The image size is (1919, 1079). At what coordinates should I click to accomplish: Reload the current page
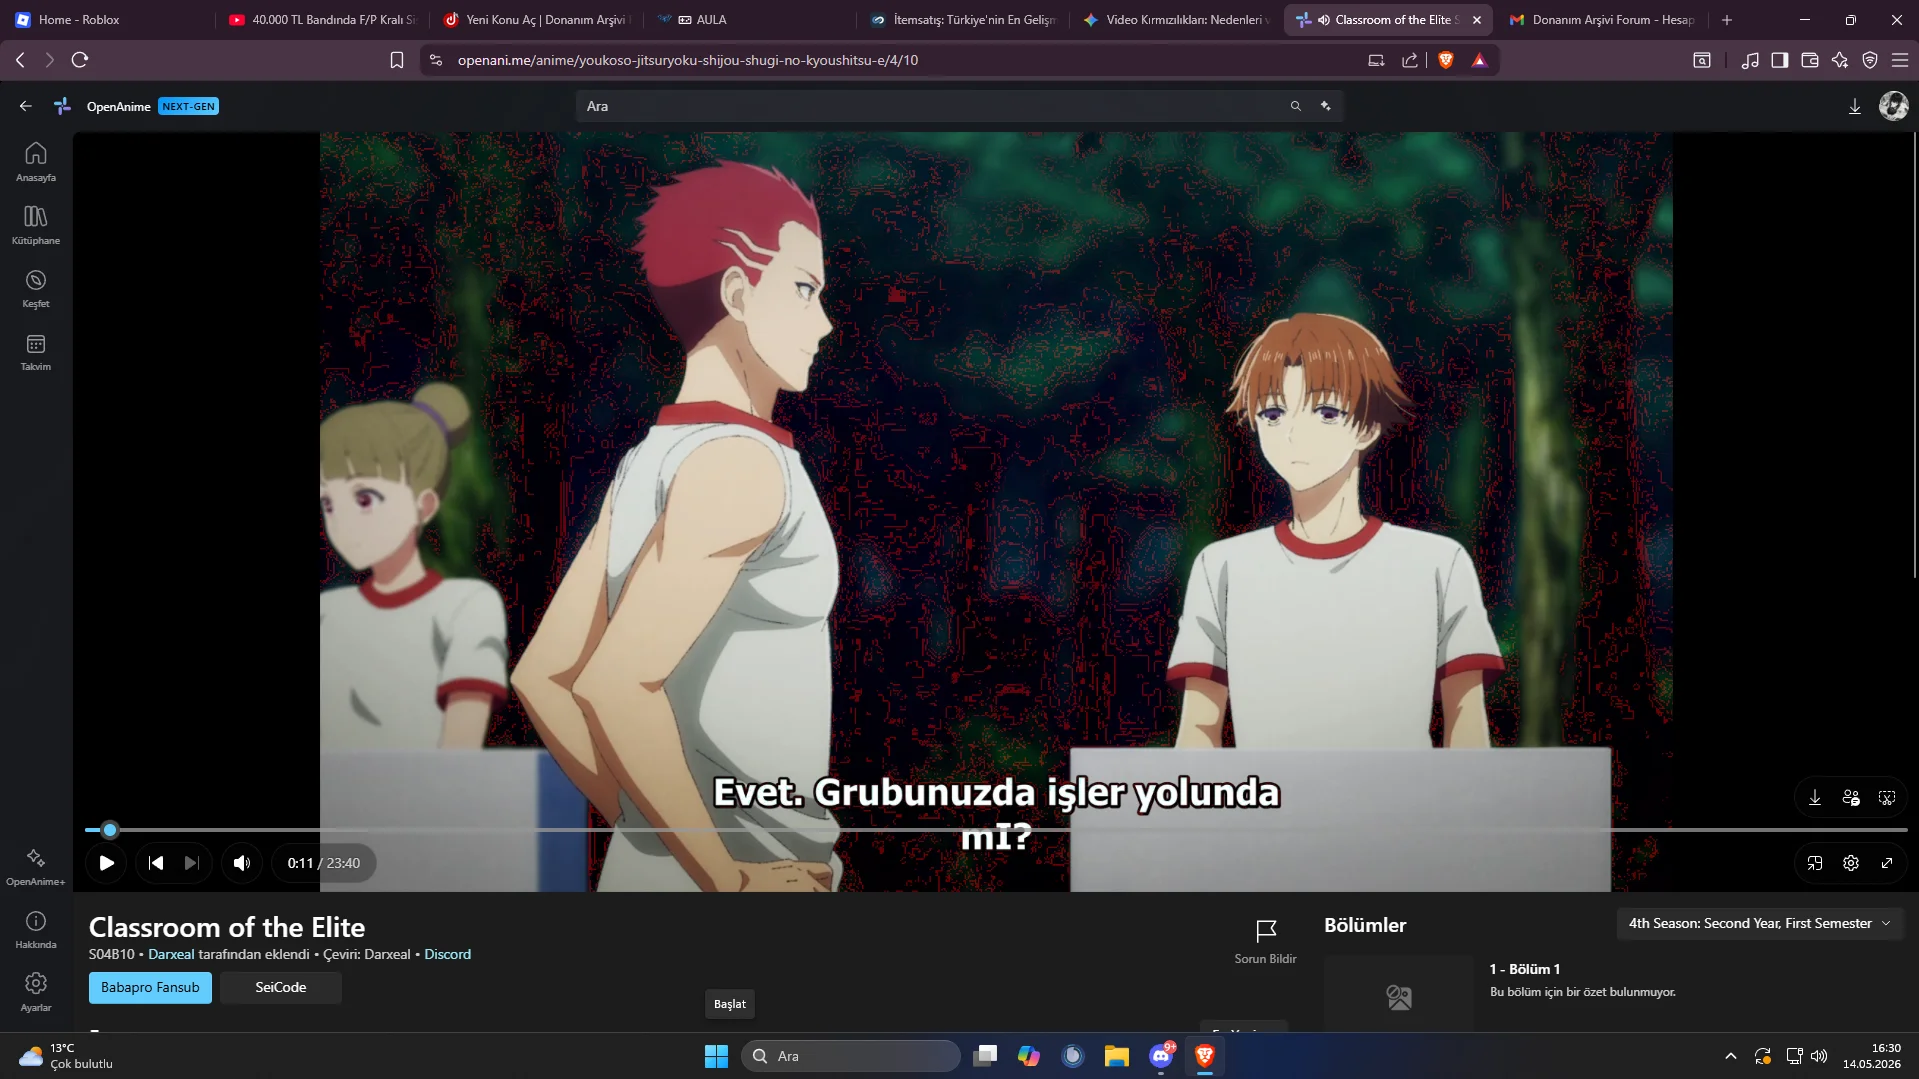(80, 60)
